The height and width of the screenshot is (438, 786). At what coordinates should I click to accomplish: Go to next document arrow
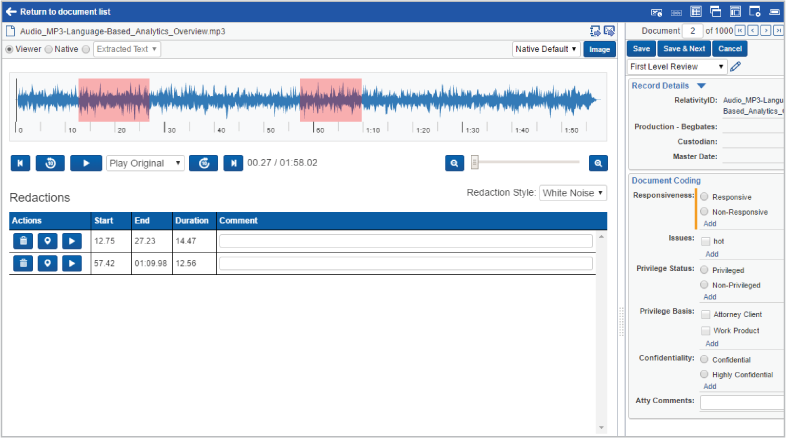766,31
